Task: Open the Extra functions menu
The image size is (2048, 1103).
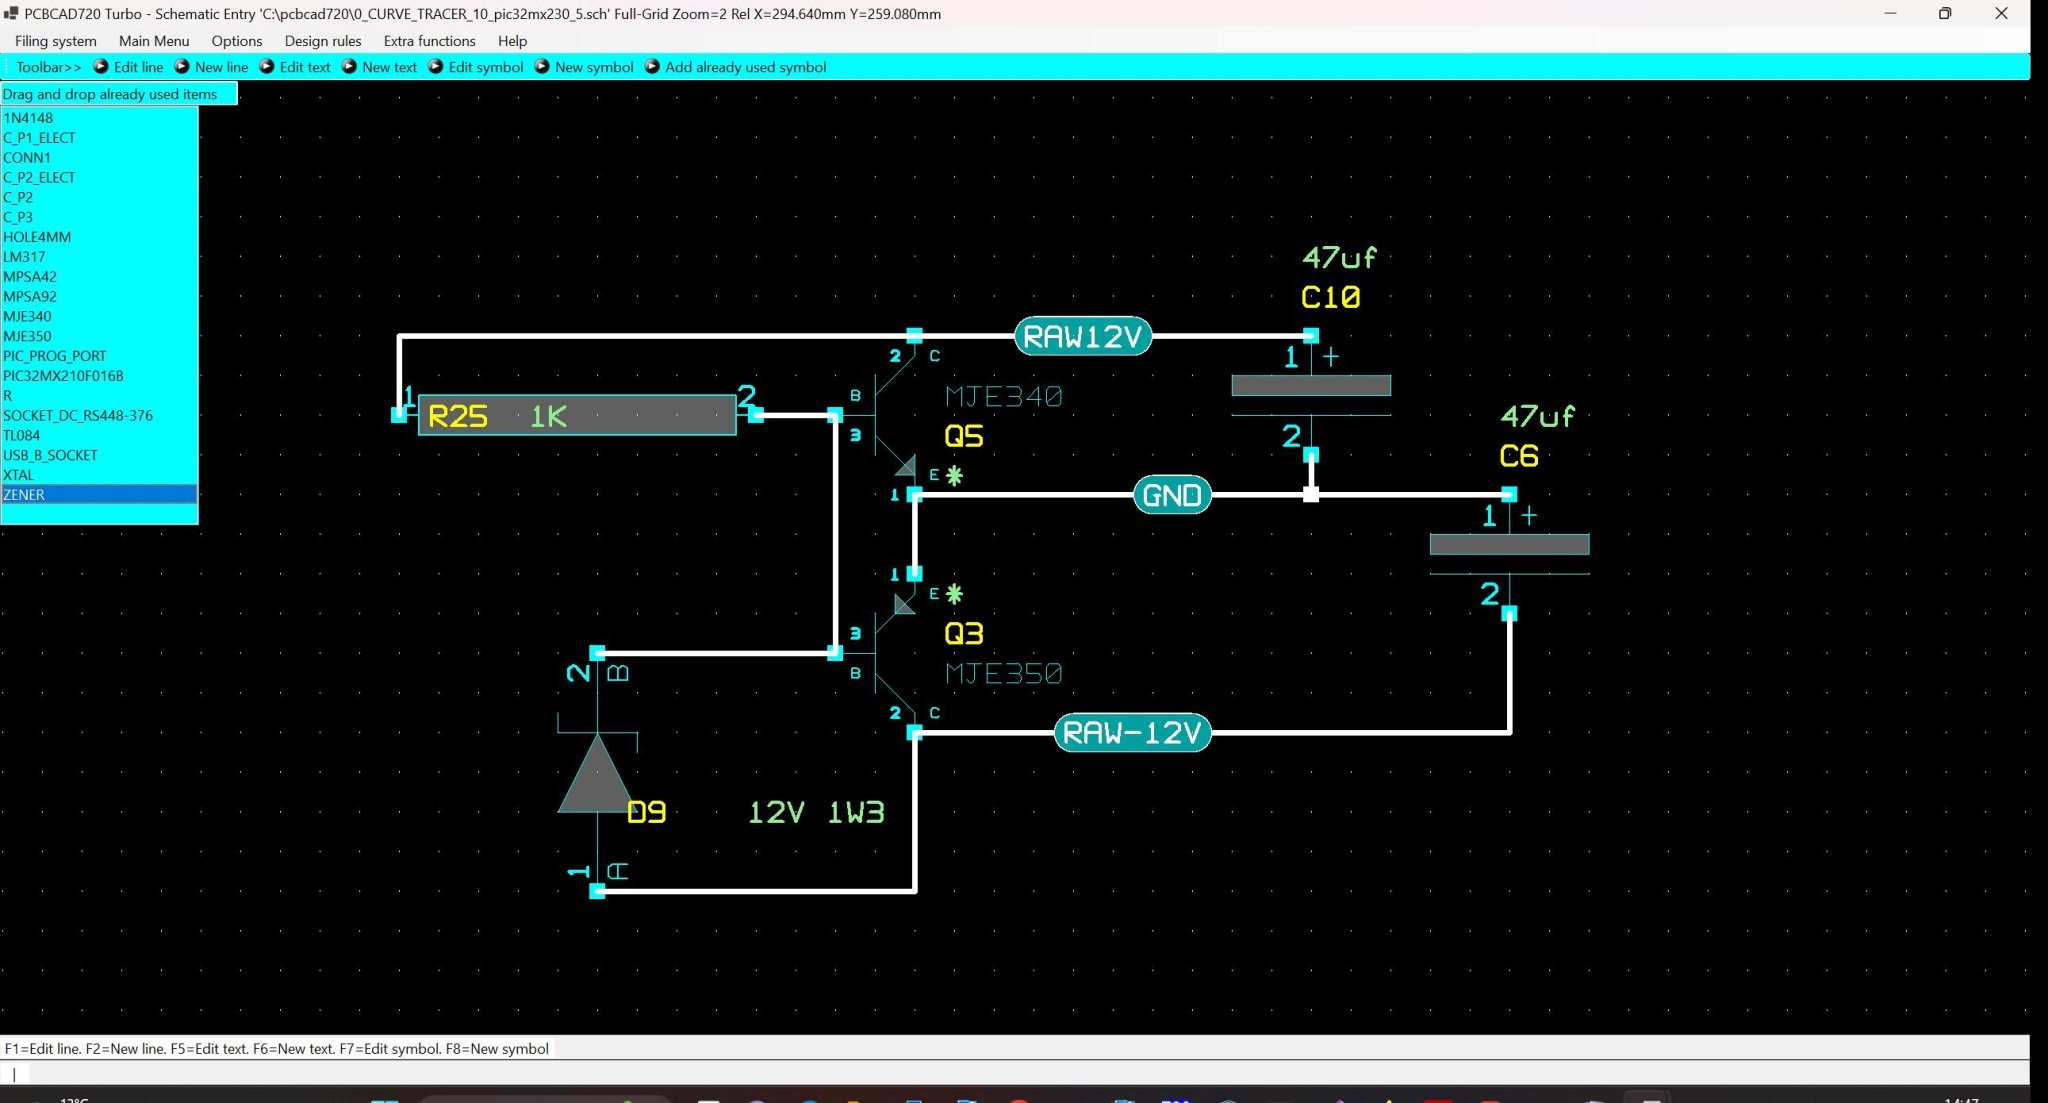Action: 430,41
